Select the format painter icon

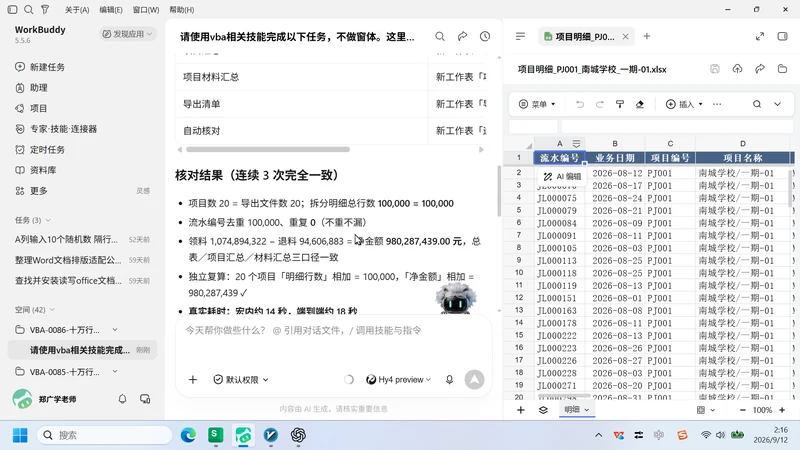pos(620,104)
